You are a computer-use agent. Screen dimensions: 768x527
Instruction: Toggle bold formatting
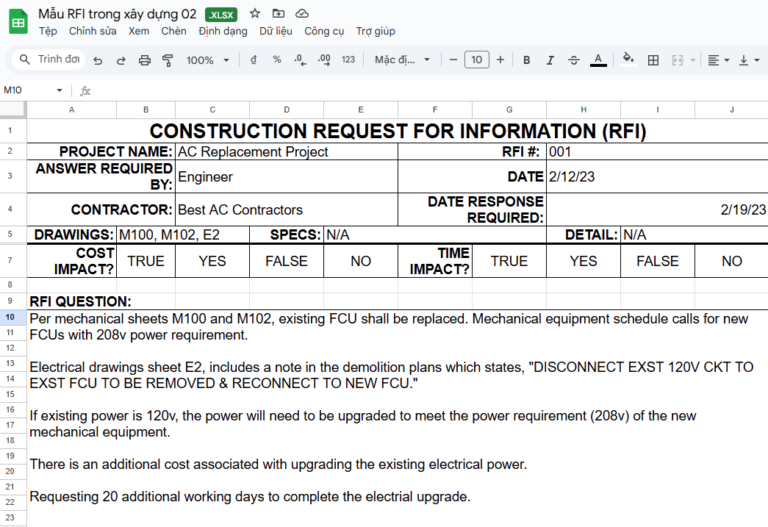pos(527,60)
